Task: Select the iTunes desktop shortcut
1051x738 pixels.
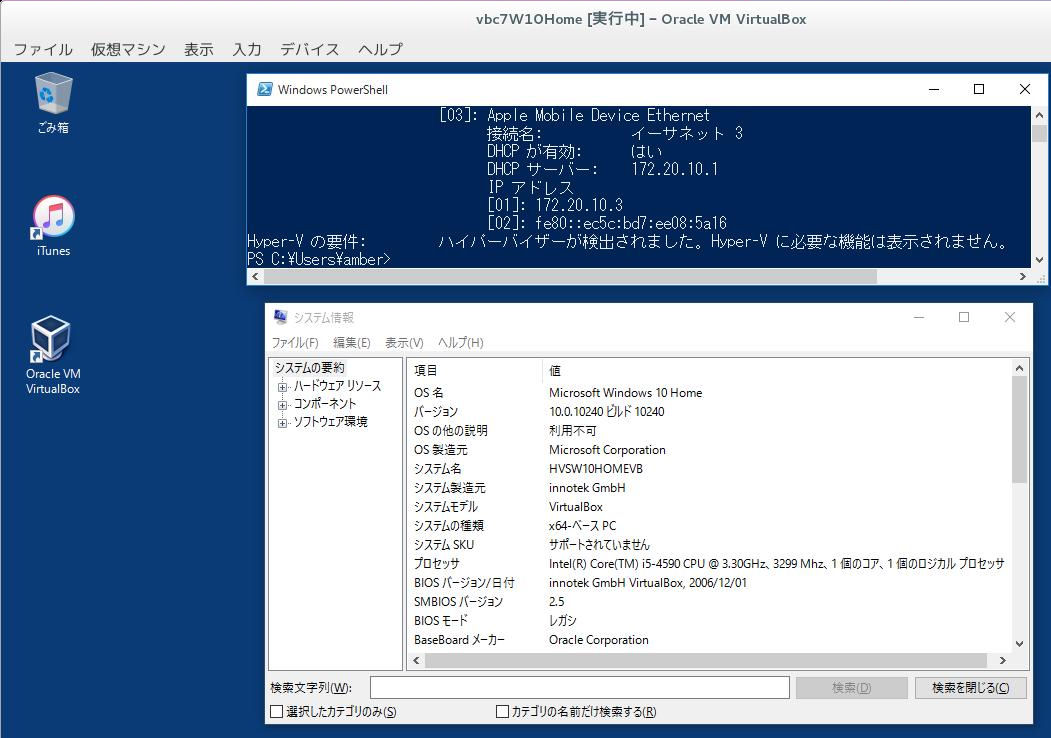Action: [53, 226]
